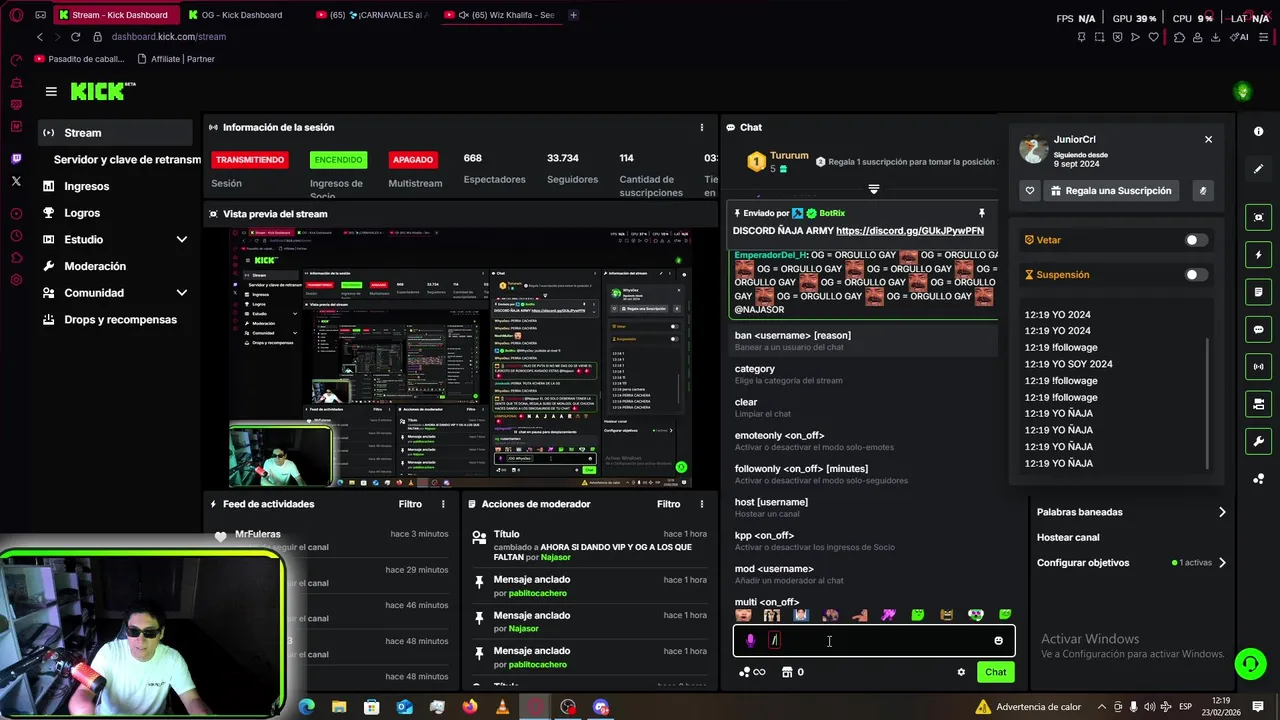Open Drops y recompensas

point(120,320)
